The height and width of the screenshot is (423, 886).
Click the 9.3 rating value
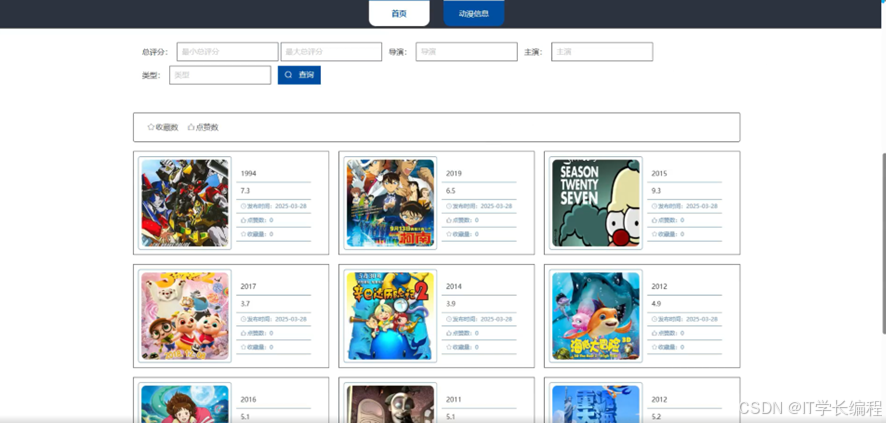click(x=656, y=191)
